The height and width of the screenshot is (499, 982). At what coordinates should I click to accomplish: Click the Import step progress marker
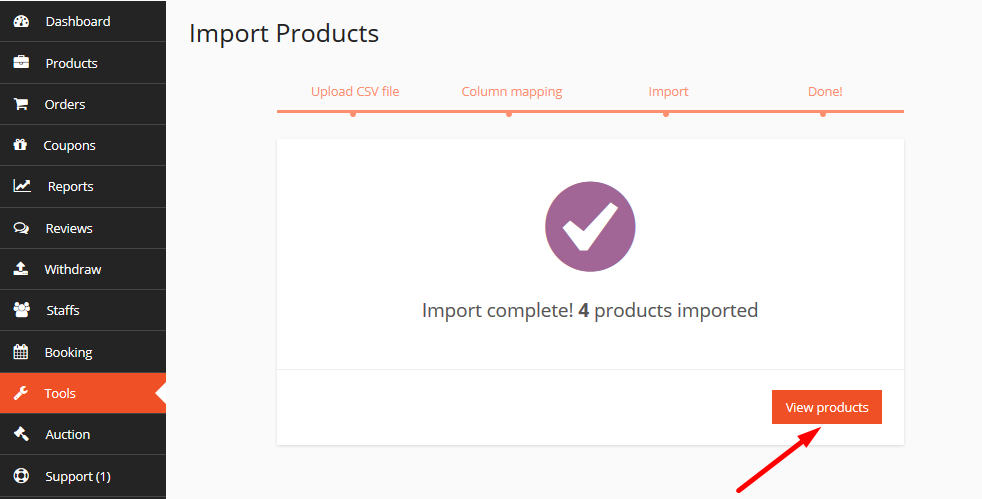pyautogui.click(x=666, y=114)
